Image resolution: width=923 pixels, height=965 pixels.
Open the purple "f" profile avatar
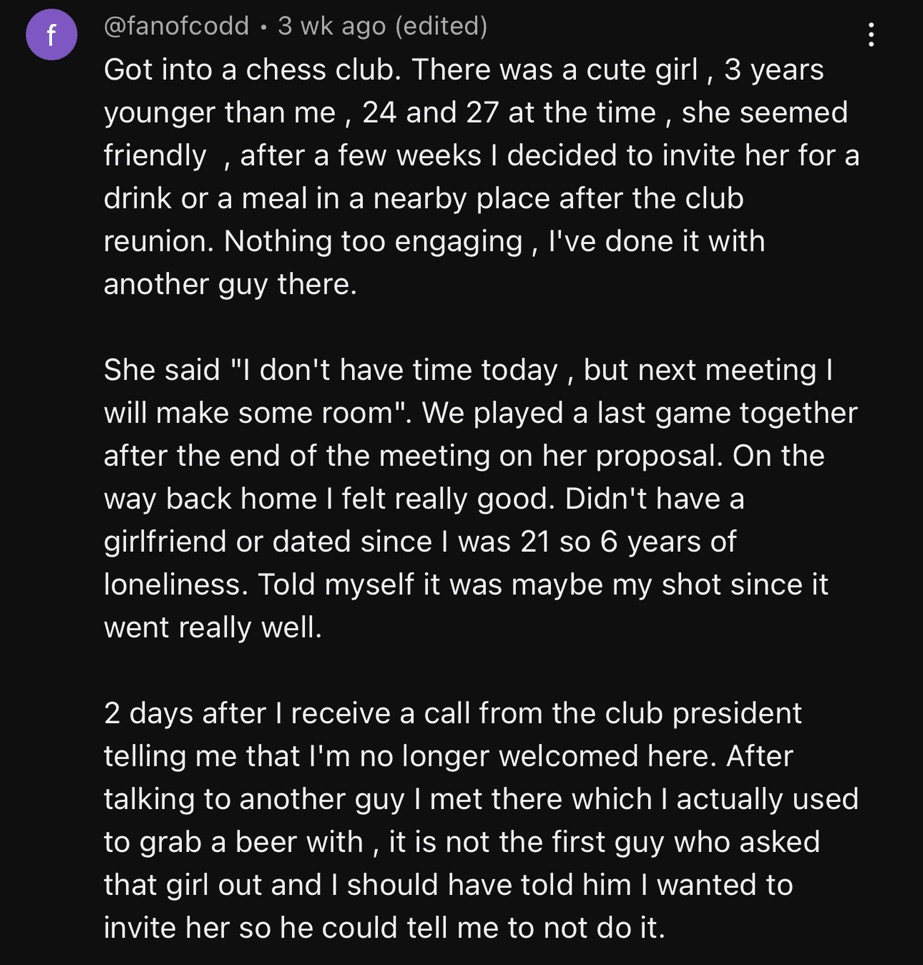coord(52,34)
